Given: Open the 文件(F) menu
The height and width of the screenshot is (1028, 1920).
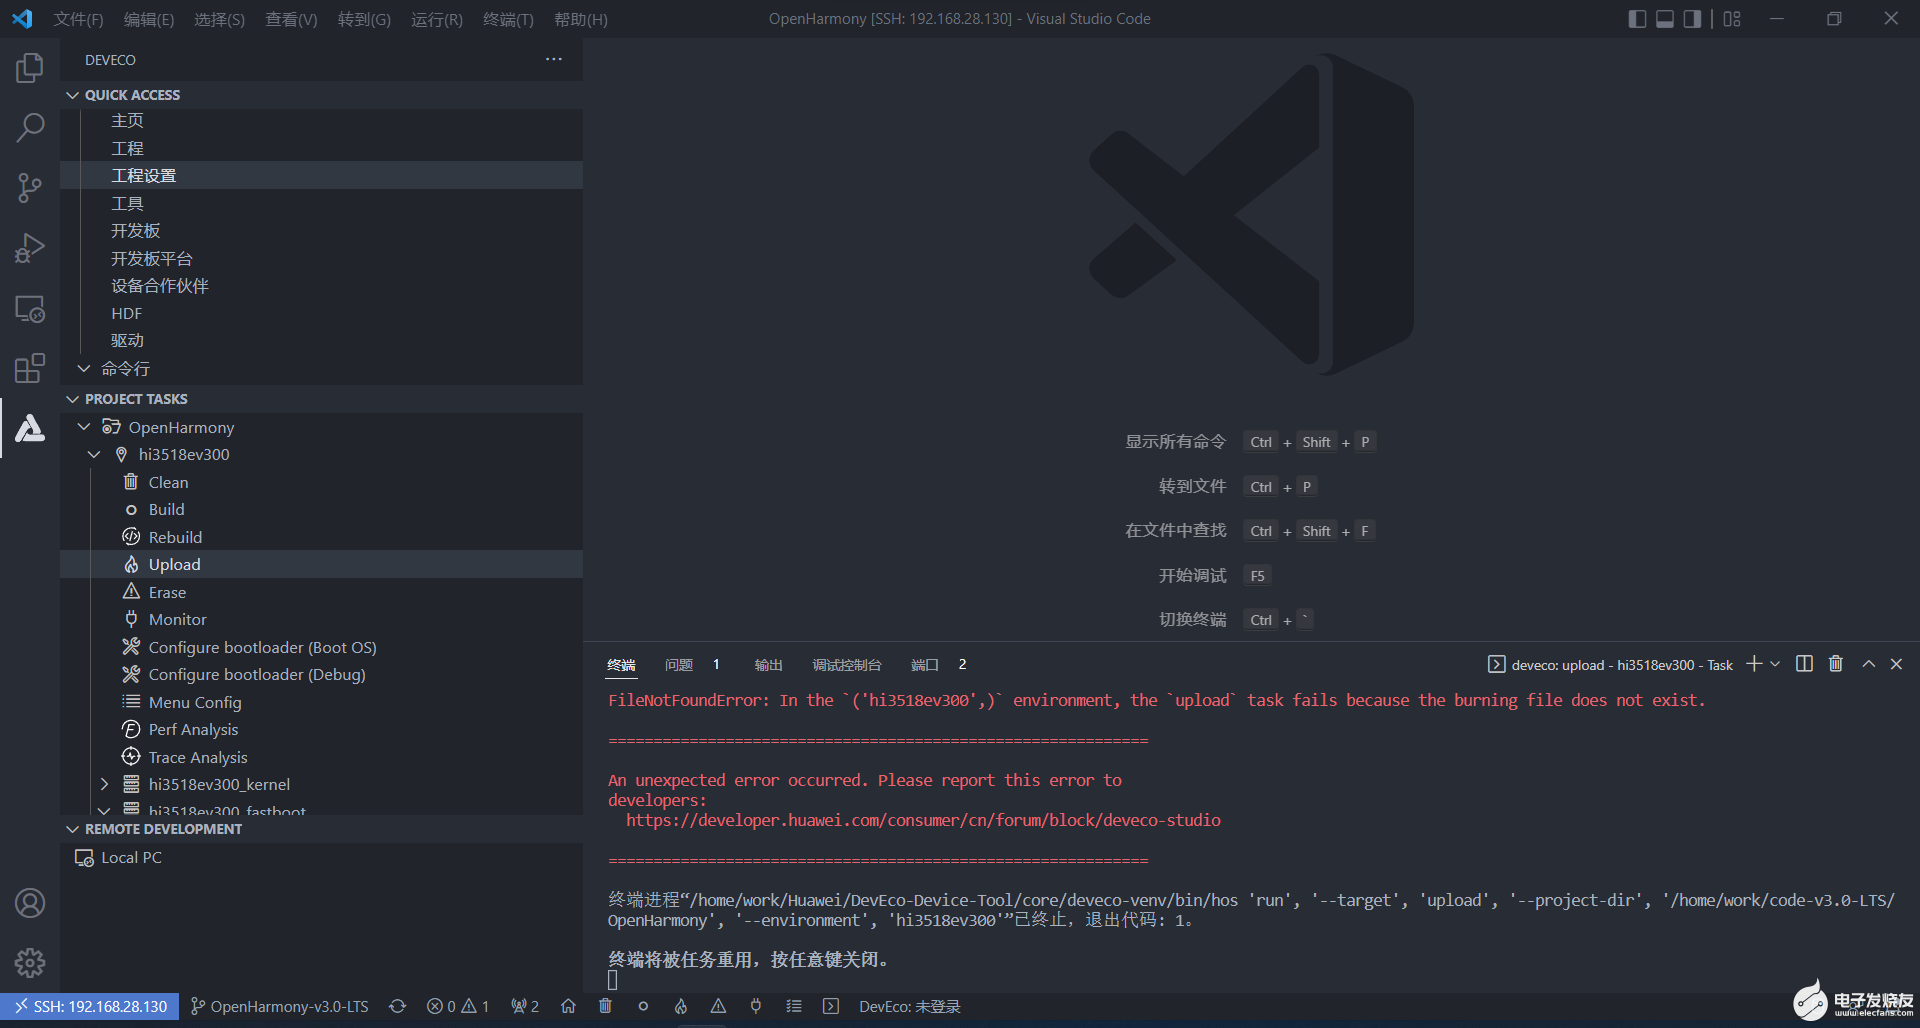Looking at the screenshot, I should [x=79, y=19].
